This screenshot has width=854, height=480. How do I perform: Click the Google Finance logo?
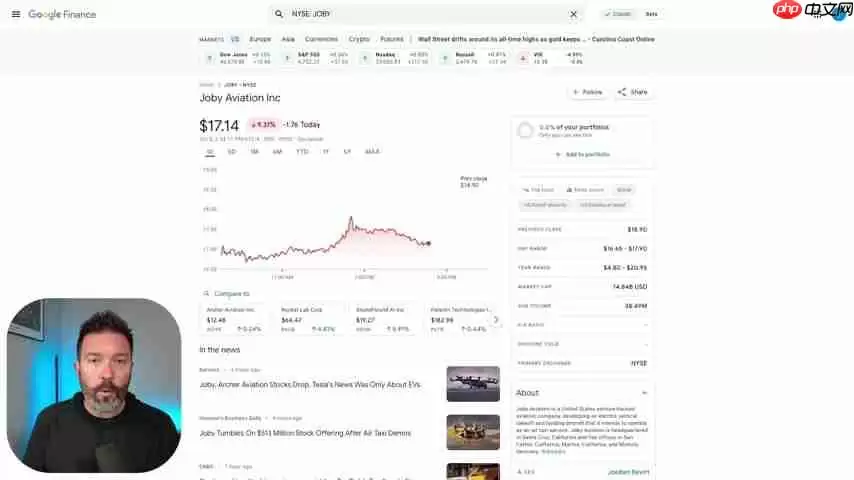click(62, 14)
